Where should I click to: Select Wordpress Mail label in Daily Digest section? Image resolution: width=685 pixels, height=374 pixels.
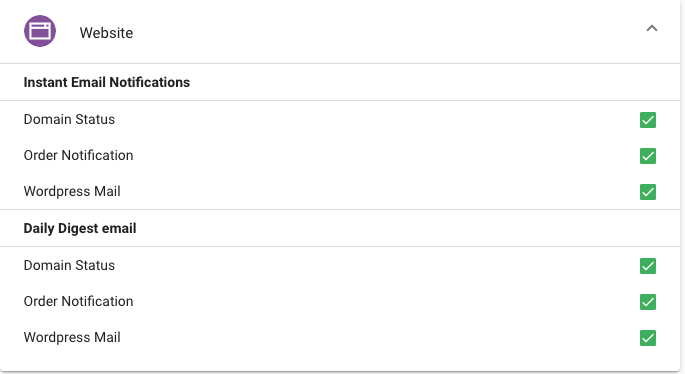pyautogui.click(x=72, y=337)
